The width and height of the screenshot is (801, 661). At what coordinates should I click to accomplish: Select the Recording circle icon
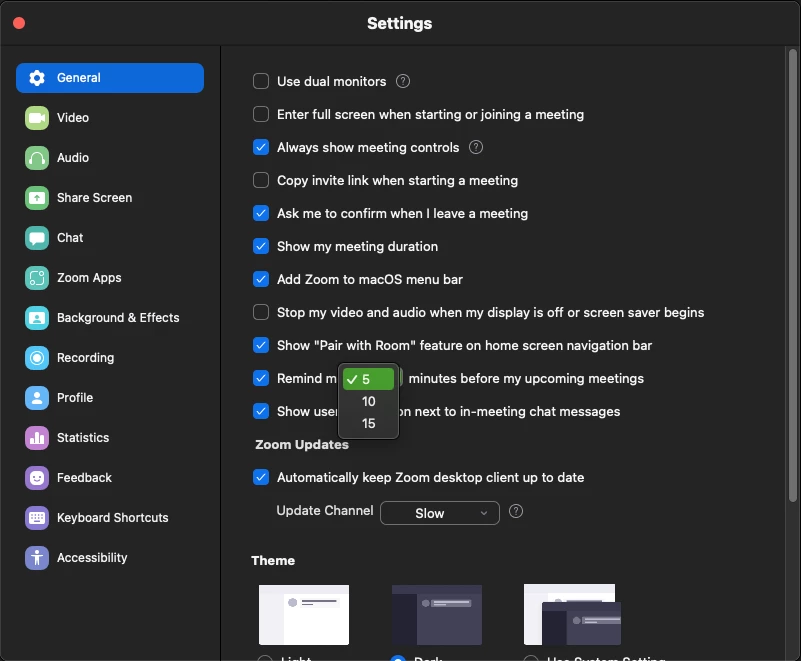37,358
